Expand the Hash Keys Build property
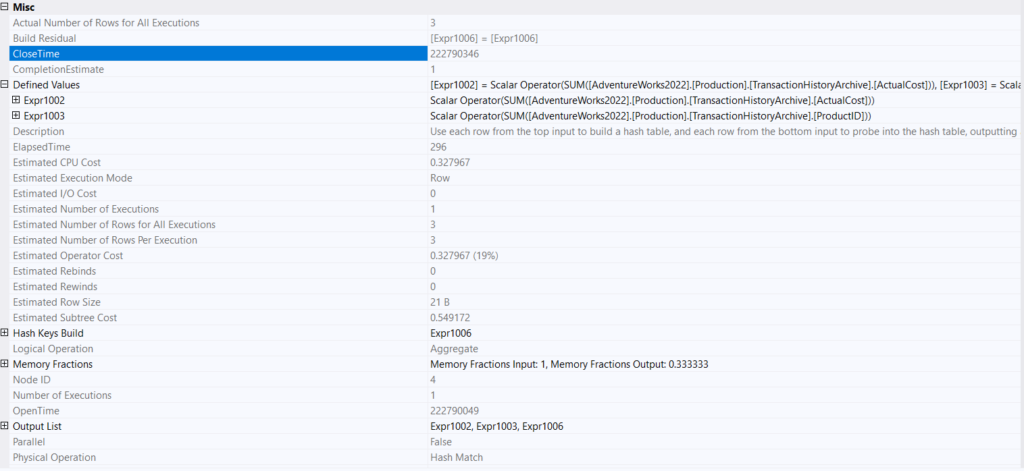1024x471 pixels. pyautogui.click(x=5, y=333)
